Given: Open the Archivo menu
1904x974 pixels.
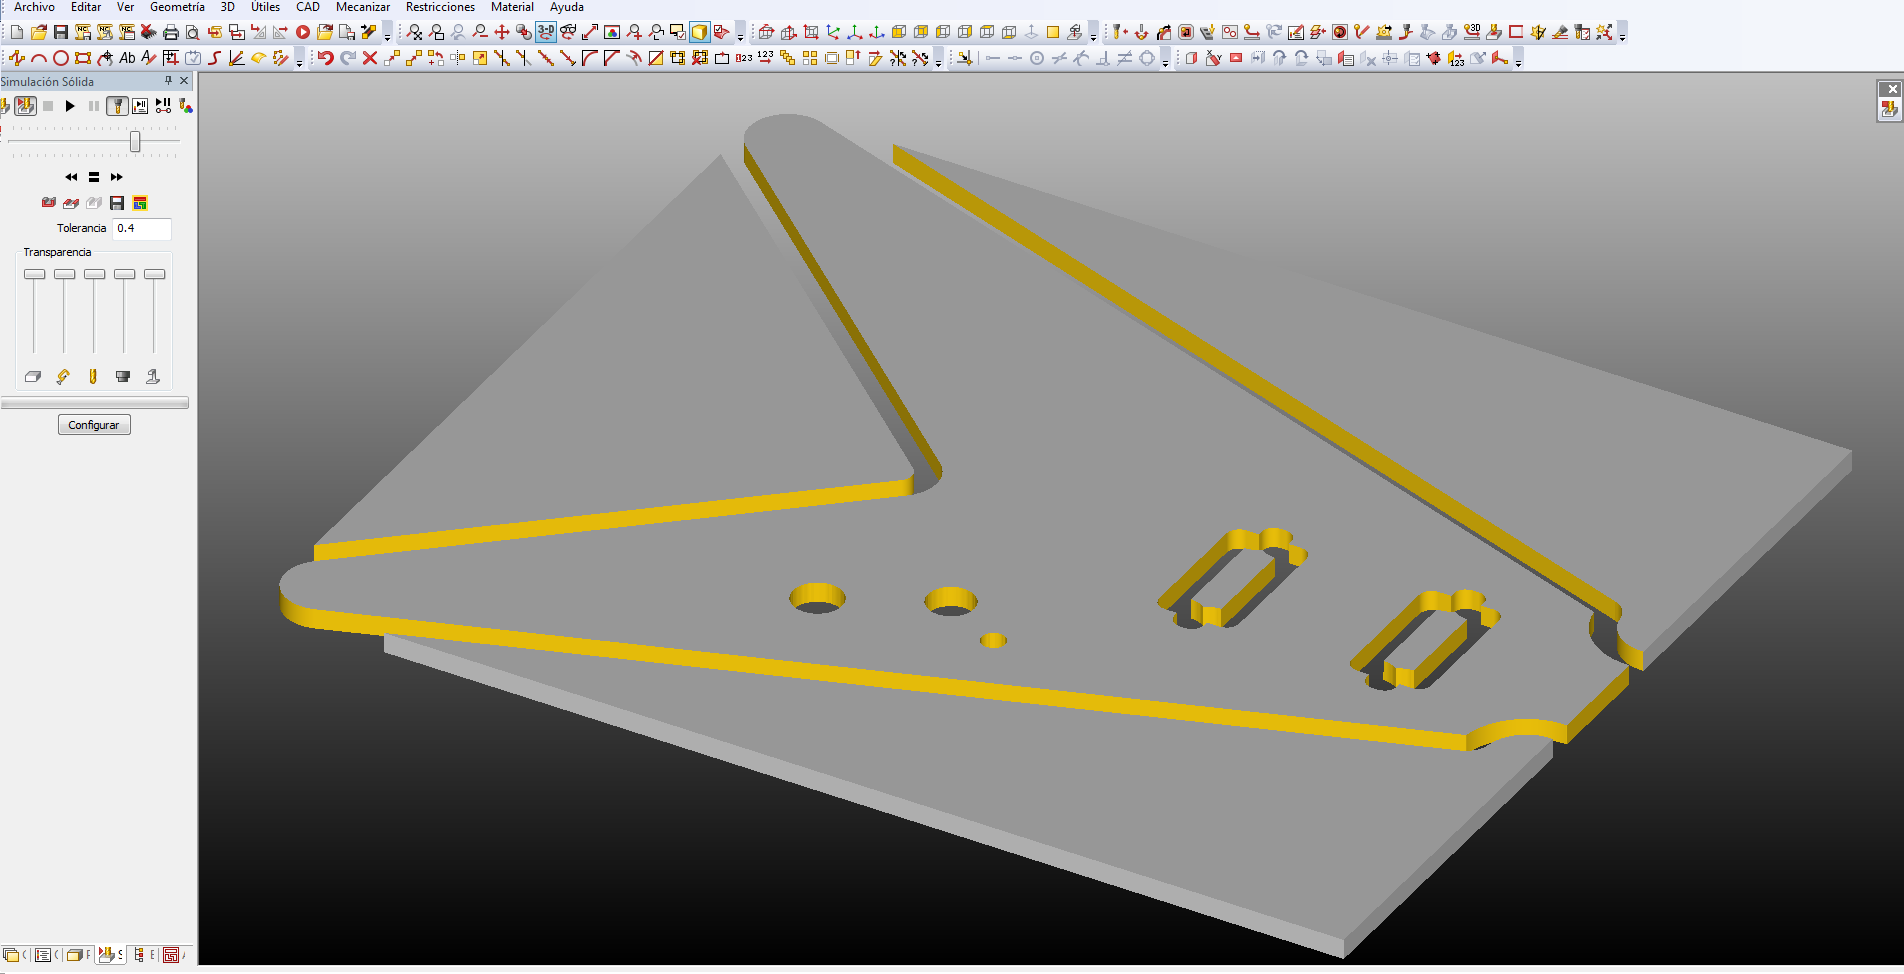Looking at the screenshot, I should 34,7.
